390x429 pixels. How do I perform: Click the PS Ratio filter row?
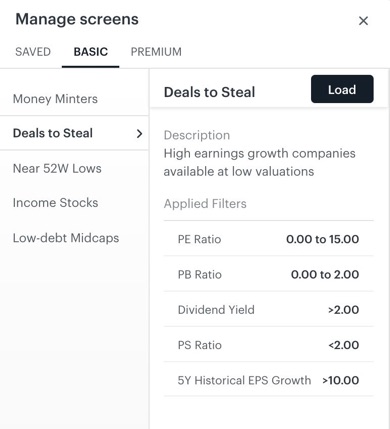click(268, 345)
